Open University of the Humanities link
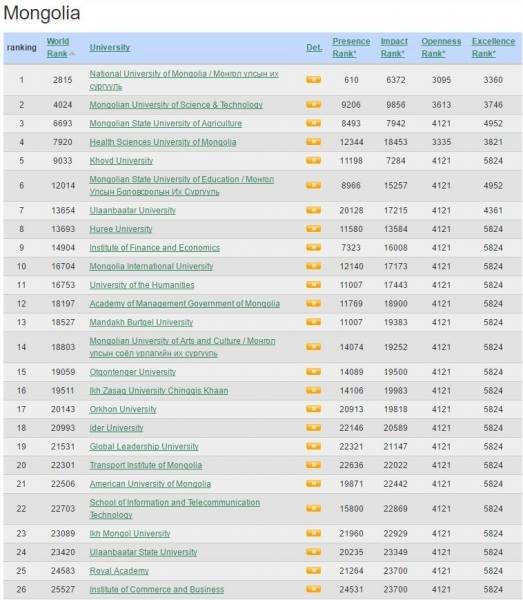 pos(142,285)
